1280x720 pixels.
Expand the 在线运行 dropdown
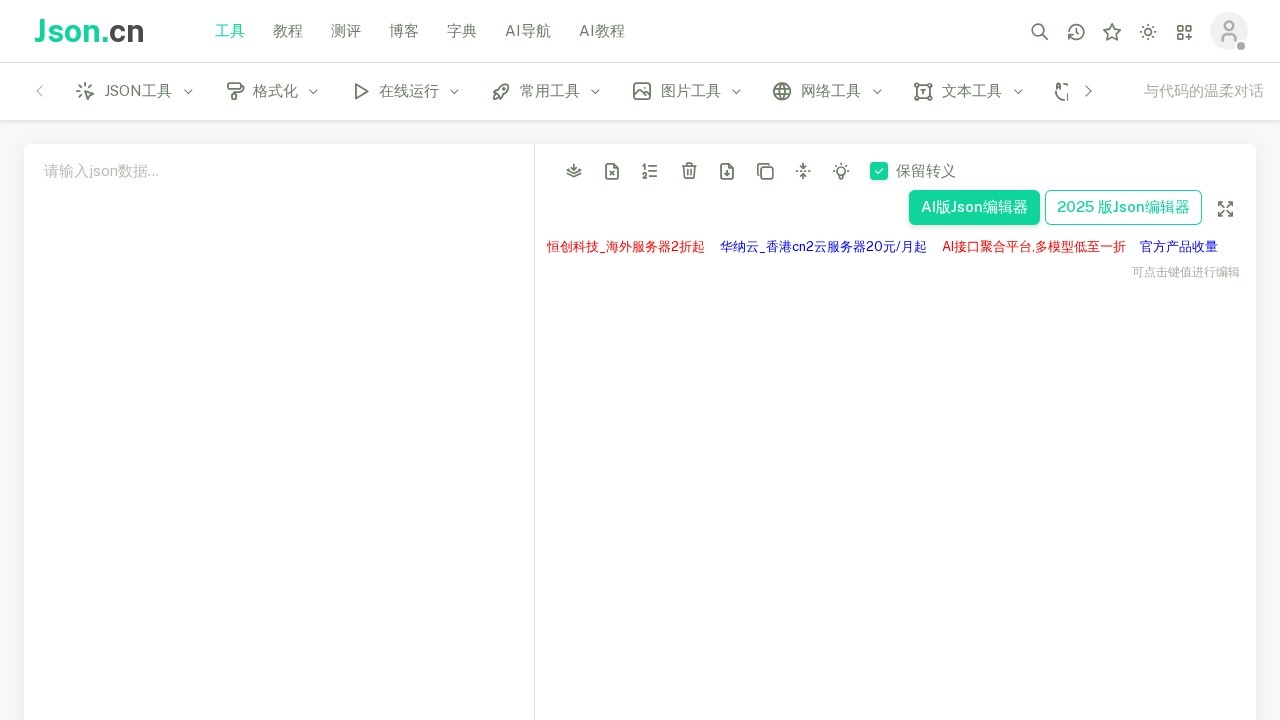point(406,91)
